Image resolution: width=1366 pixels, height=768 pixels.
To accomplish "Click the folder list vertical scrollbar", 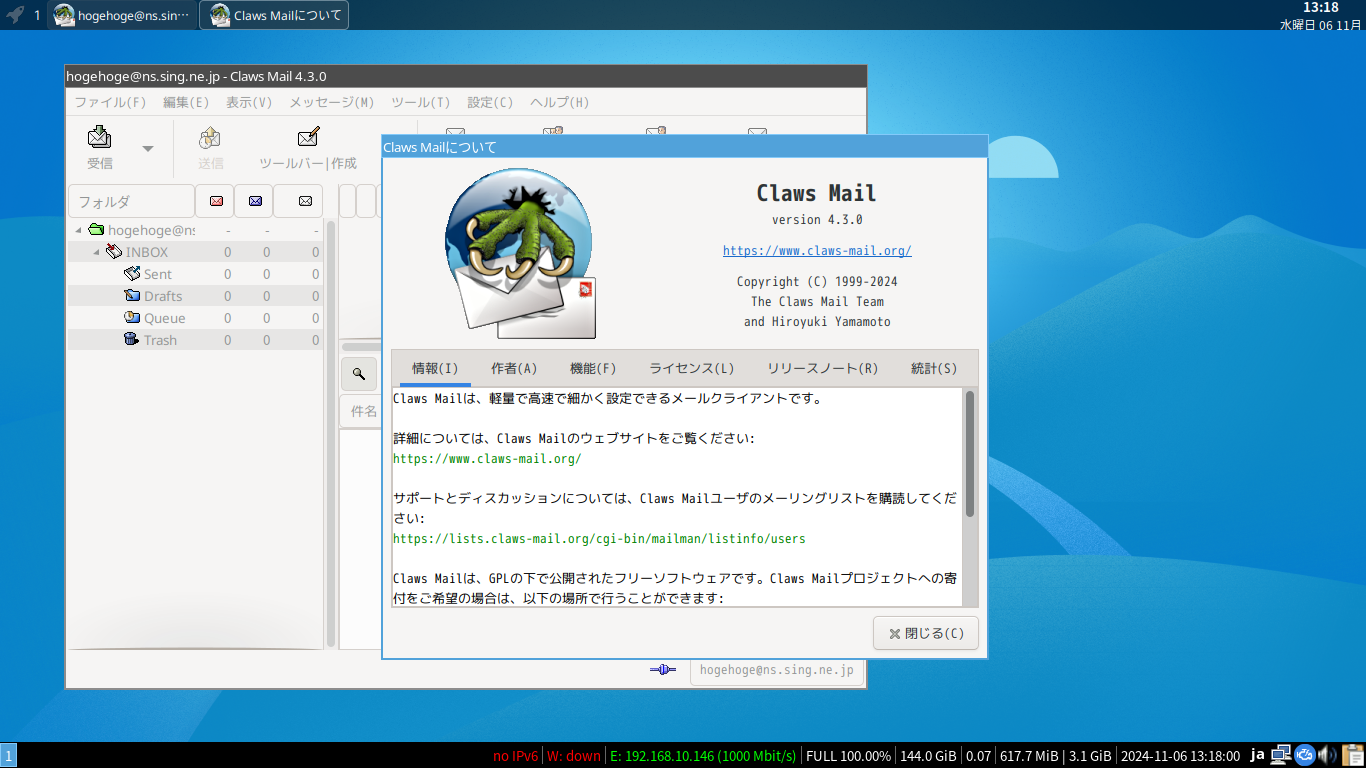I will 331,434.
